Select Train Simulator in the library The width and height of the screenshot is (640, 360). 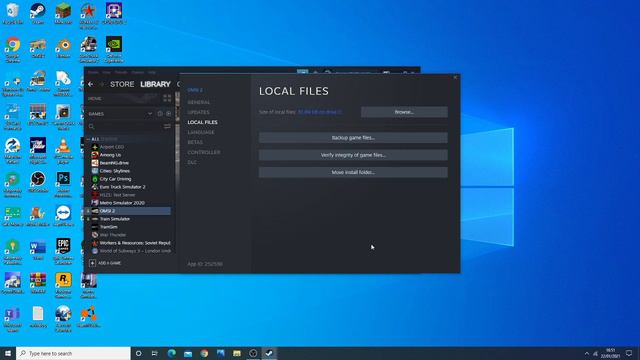pyautogui.click(x=115, y=219)
